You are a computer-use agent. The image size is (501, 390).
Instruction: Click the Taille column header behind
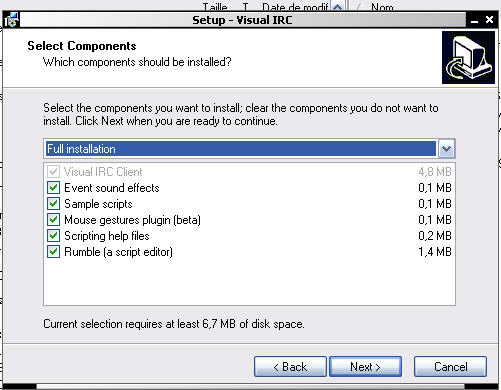(x=215, y=6)
